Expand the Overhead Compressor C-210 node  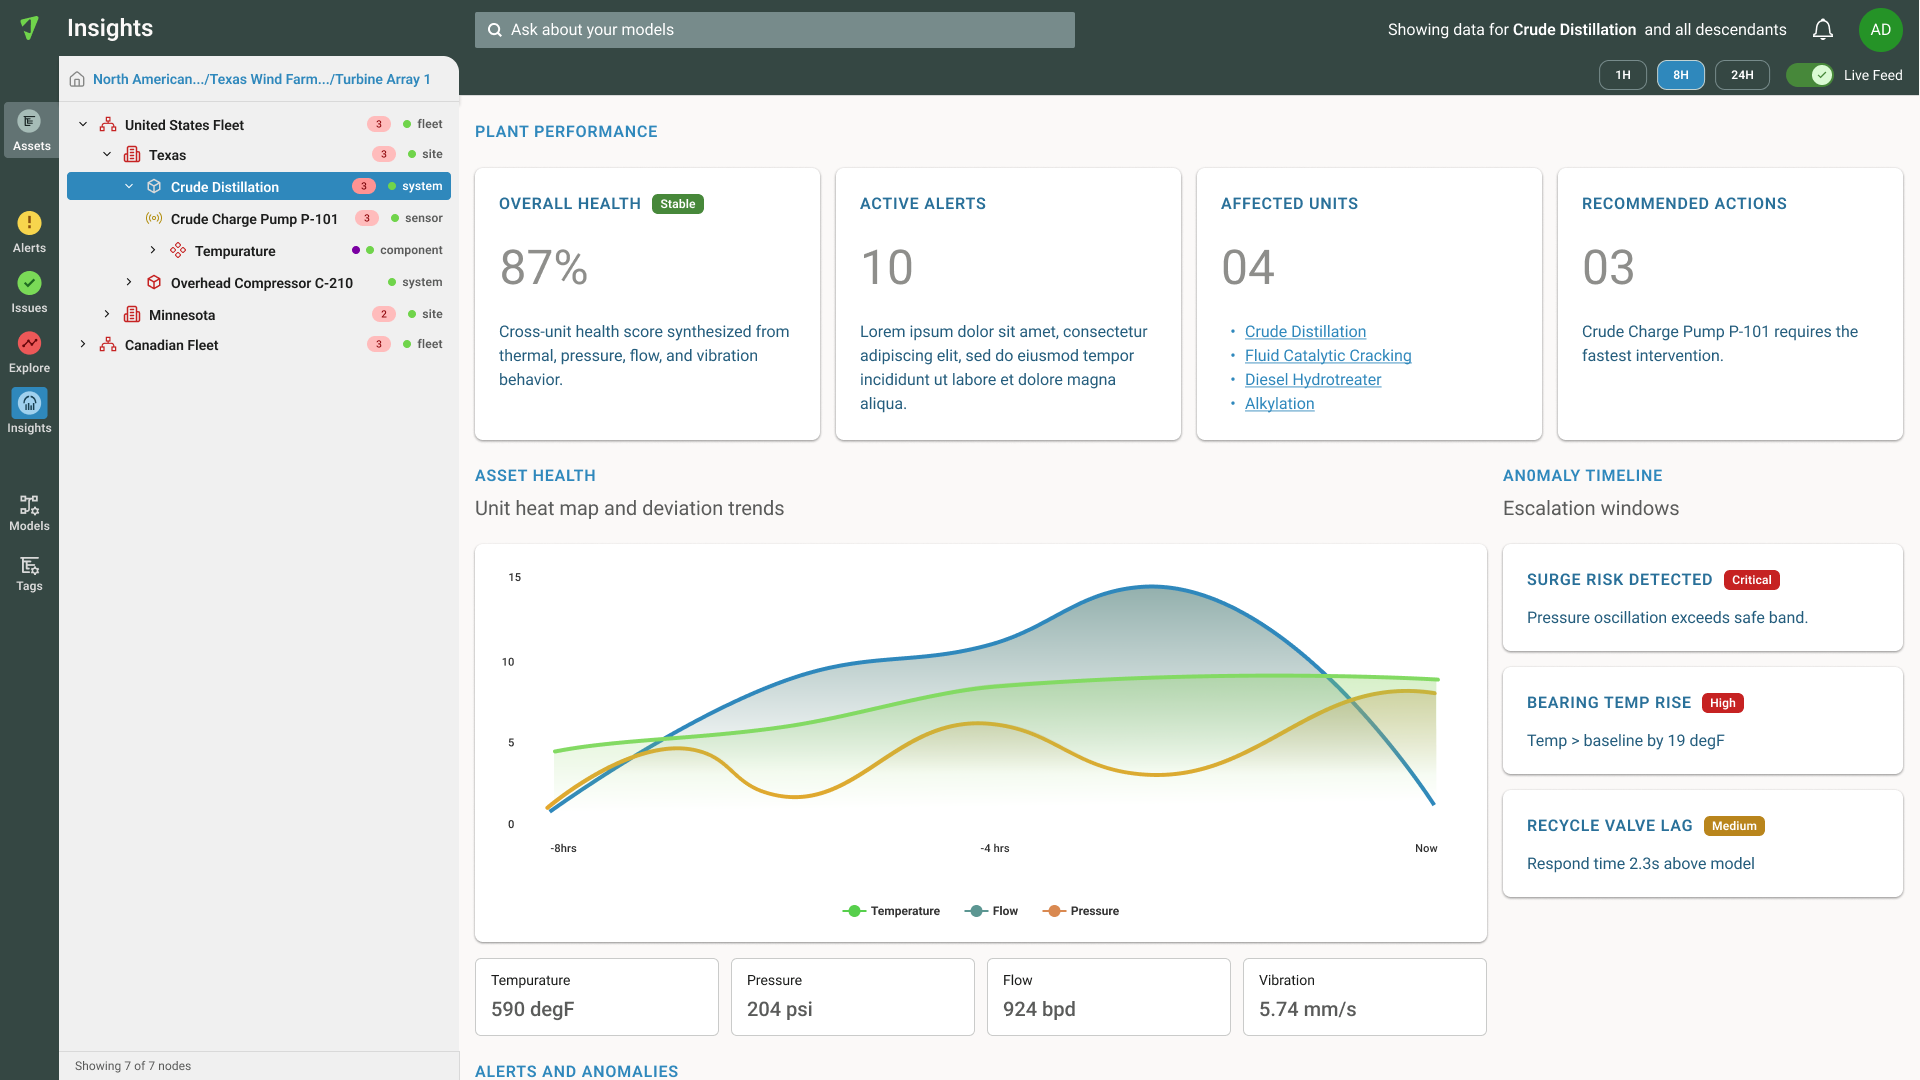point(129,283)
